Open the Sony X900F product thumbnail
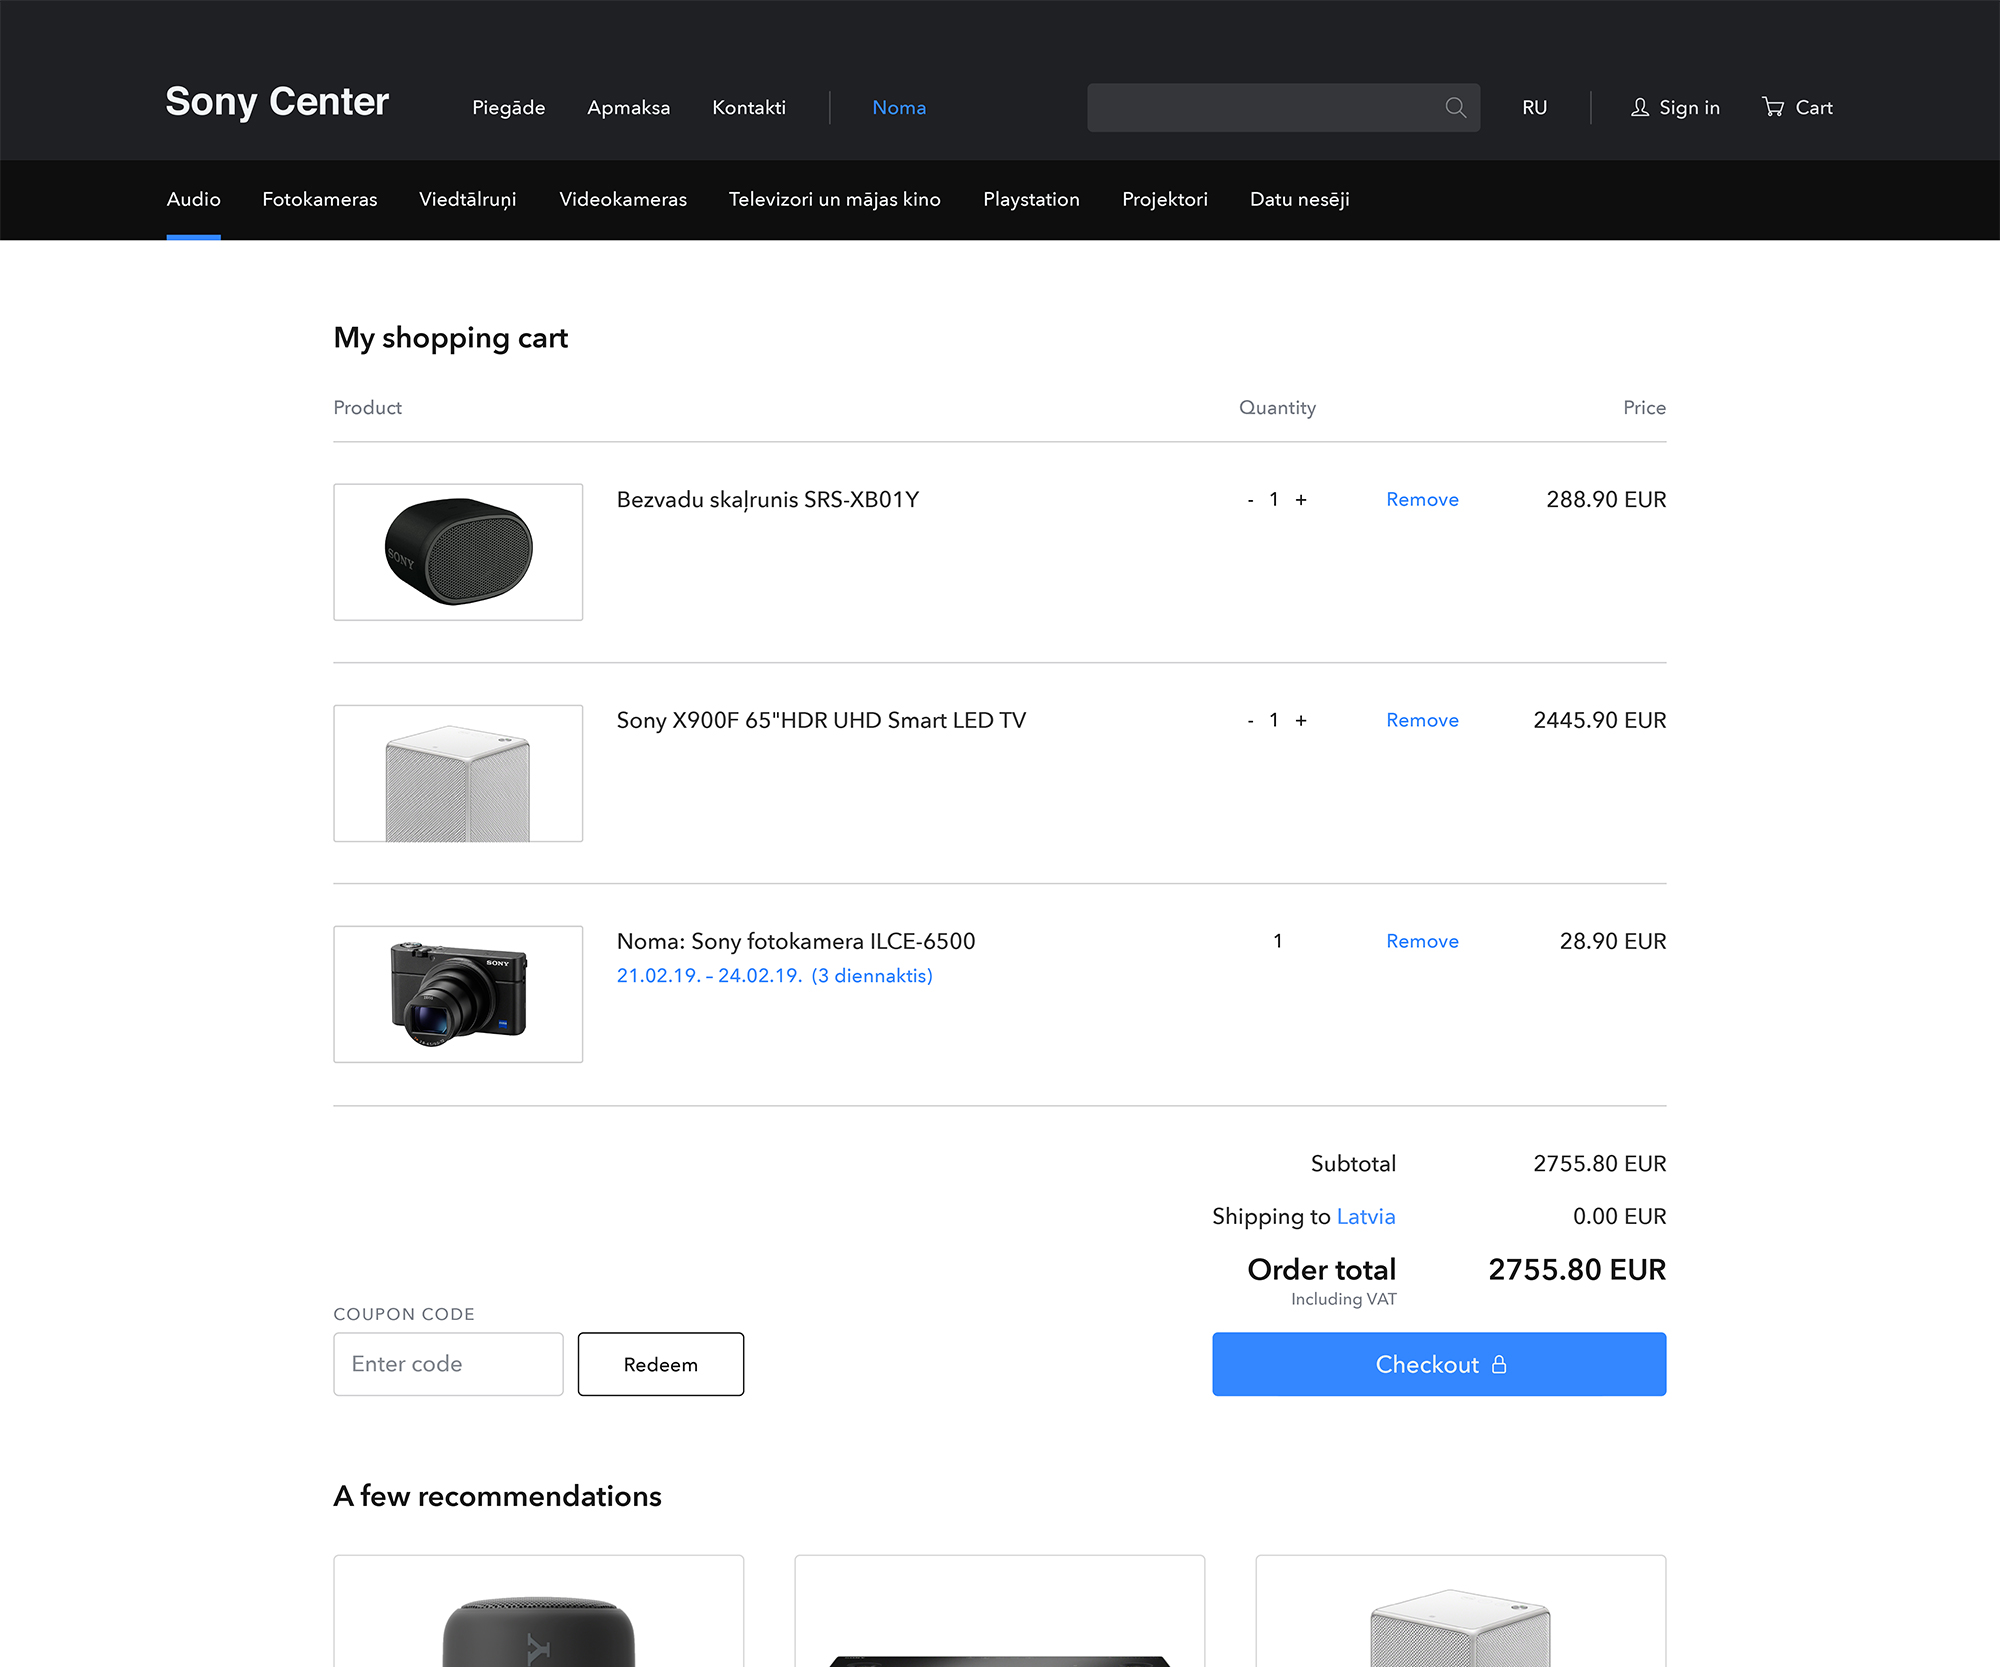 [458, 773]
